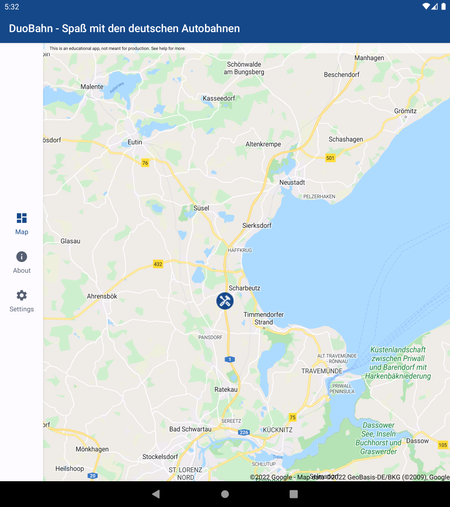Open the Settings gear icon
This screenshot has height=507, width=450.
tap(22, 295)
